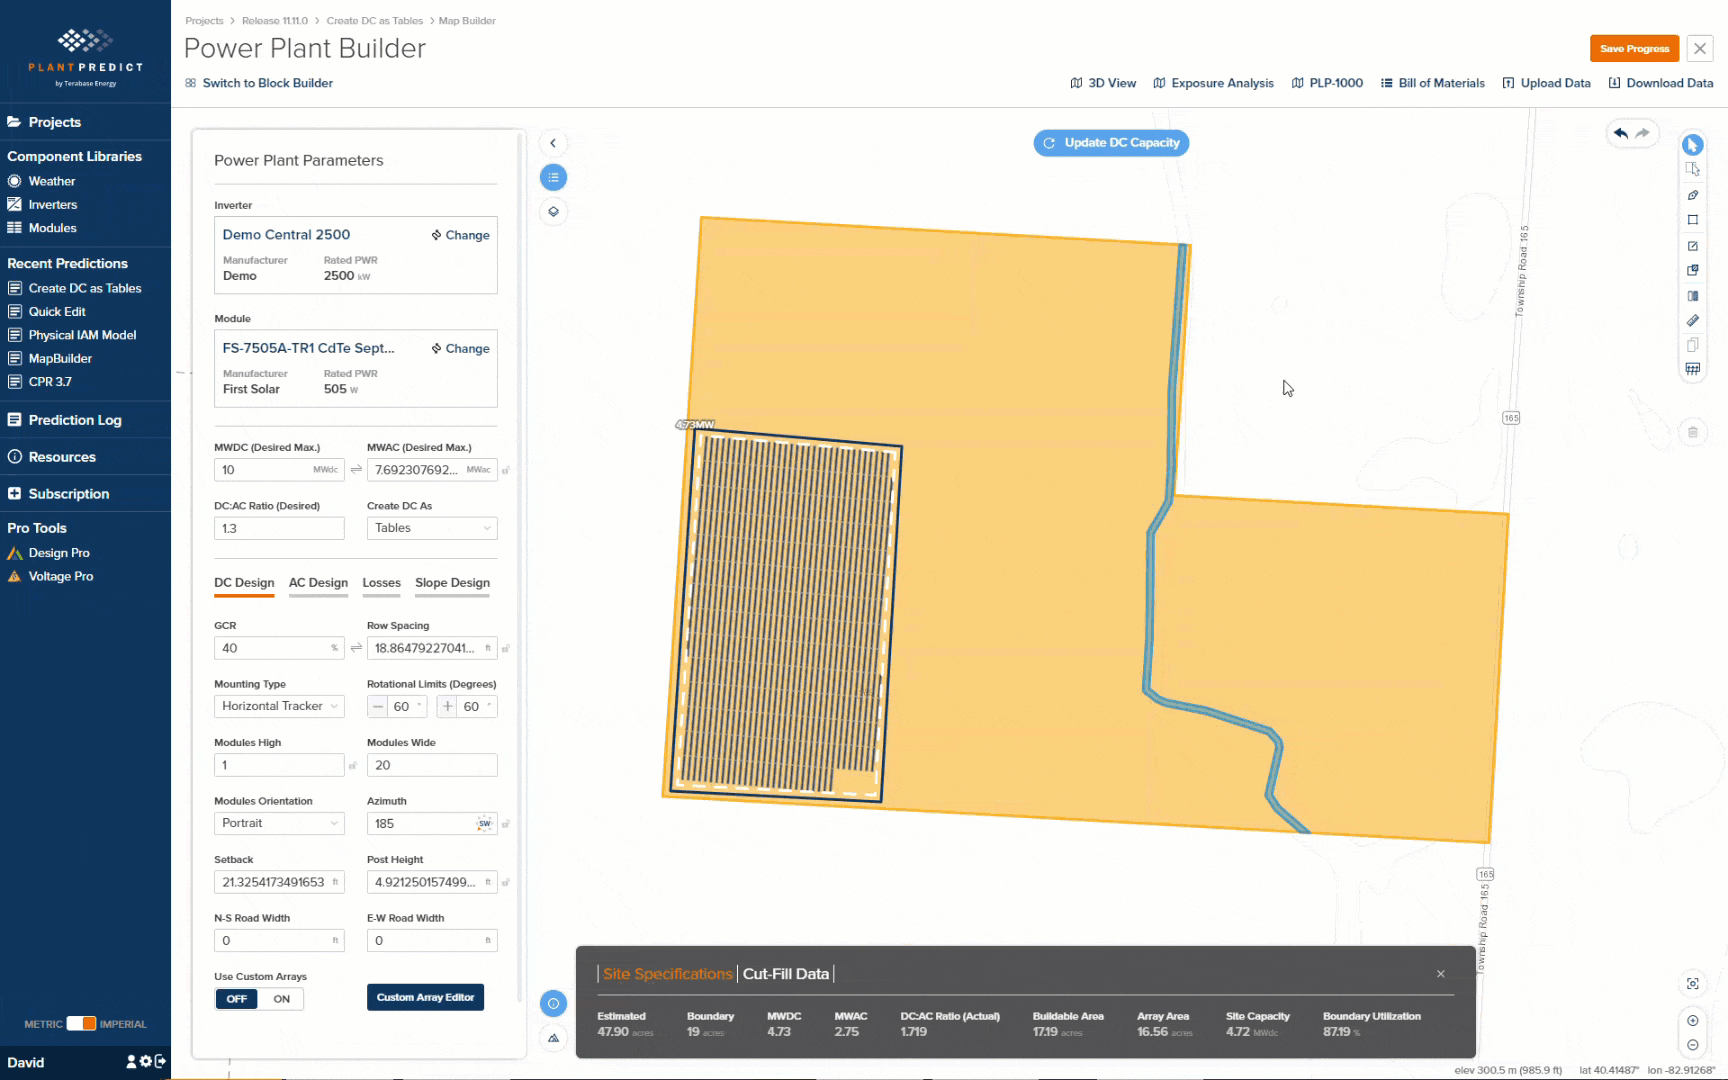Image resolution: width=1728 pixels, height=1080 pixels.
Task: Select the pointer cursor tool in map toolbar
Action: tap(1692, 145)
